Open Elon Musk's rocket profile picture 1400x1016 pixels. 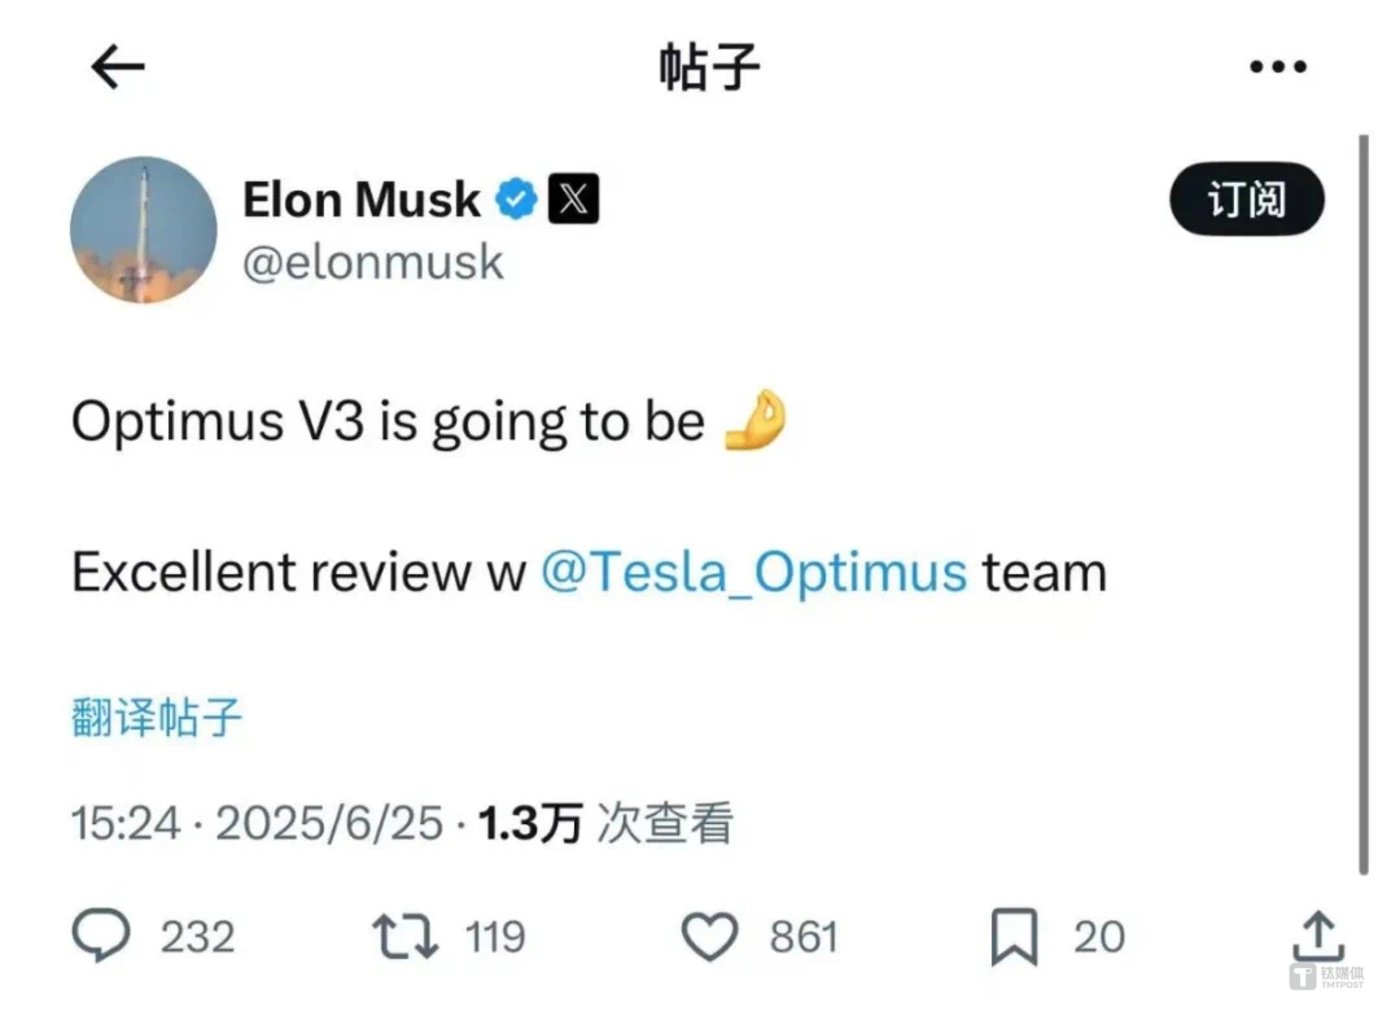click(x=143, y=230)
